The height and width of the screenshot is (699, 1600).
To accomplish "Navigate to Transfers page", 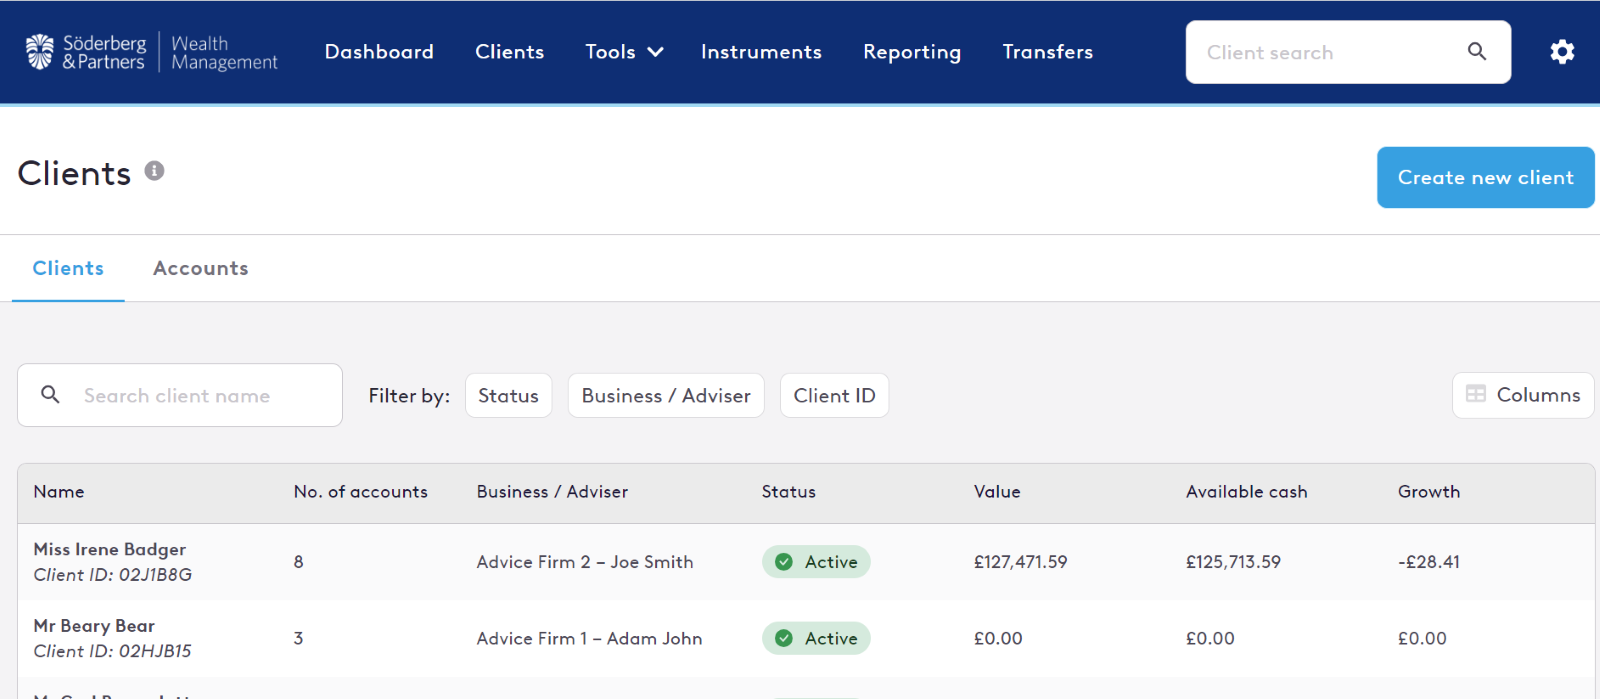I will click(1047, 52).
